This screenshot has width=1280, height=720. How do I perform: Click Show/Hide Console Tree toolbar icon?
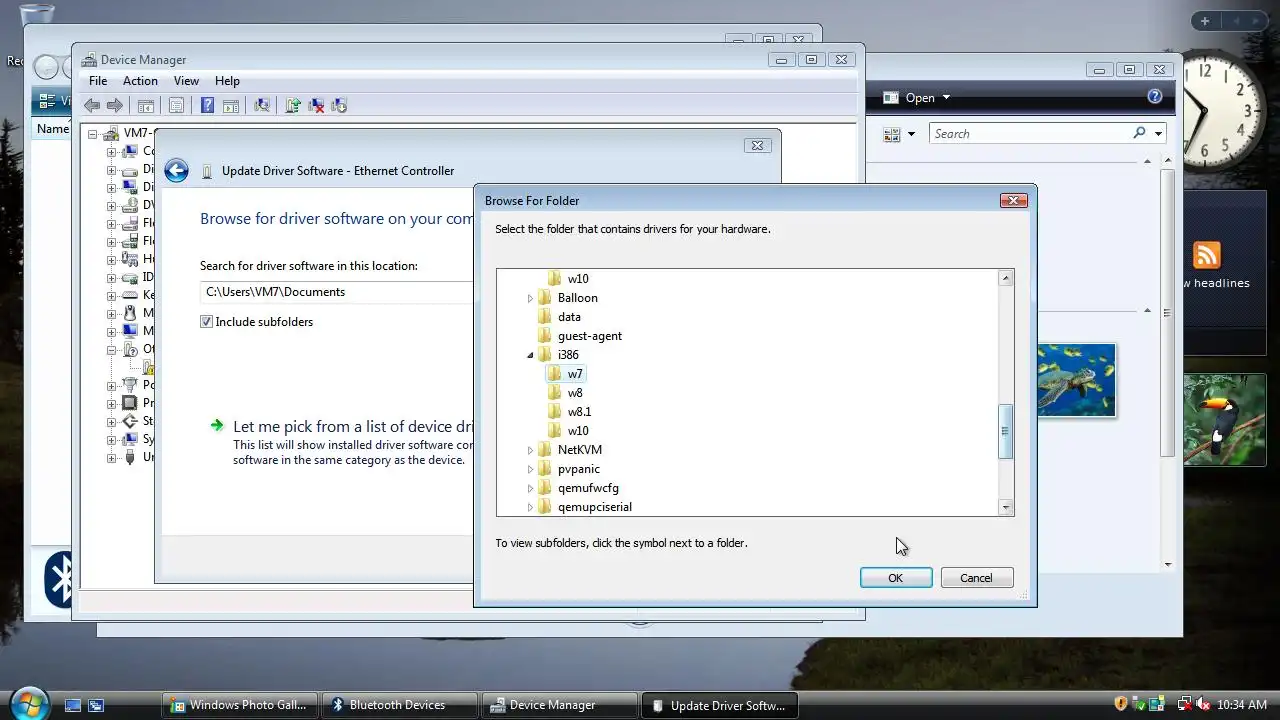pos(146,105)
